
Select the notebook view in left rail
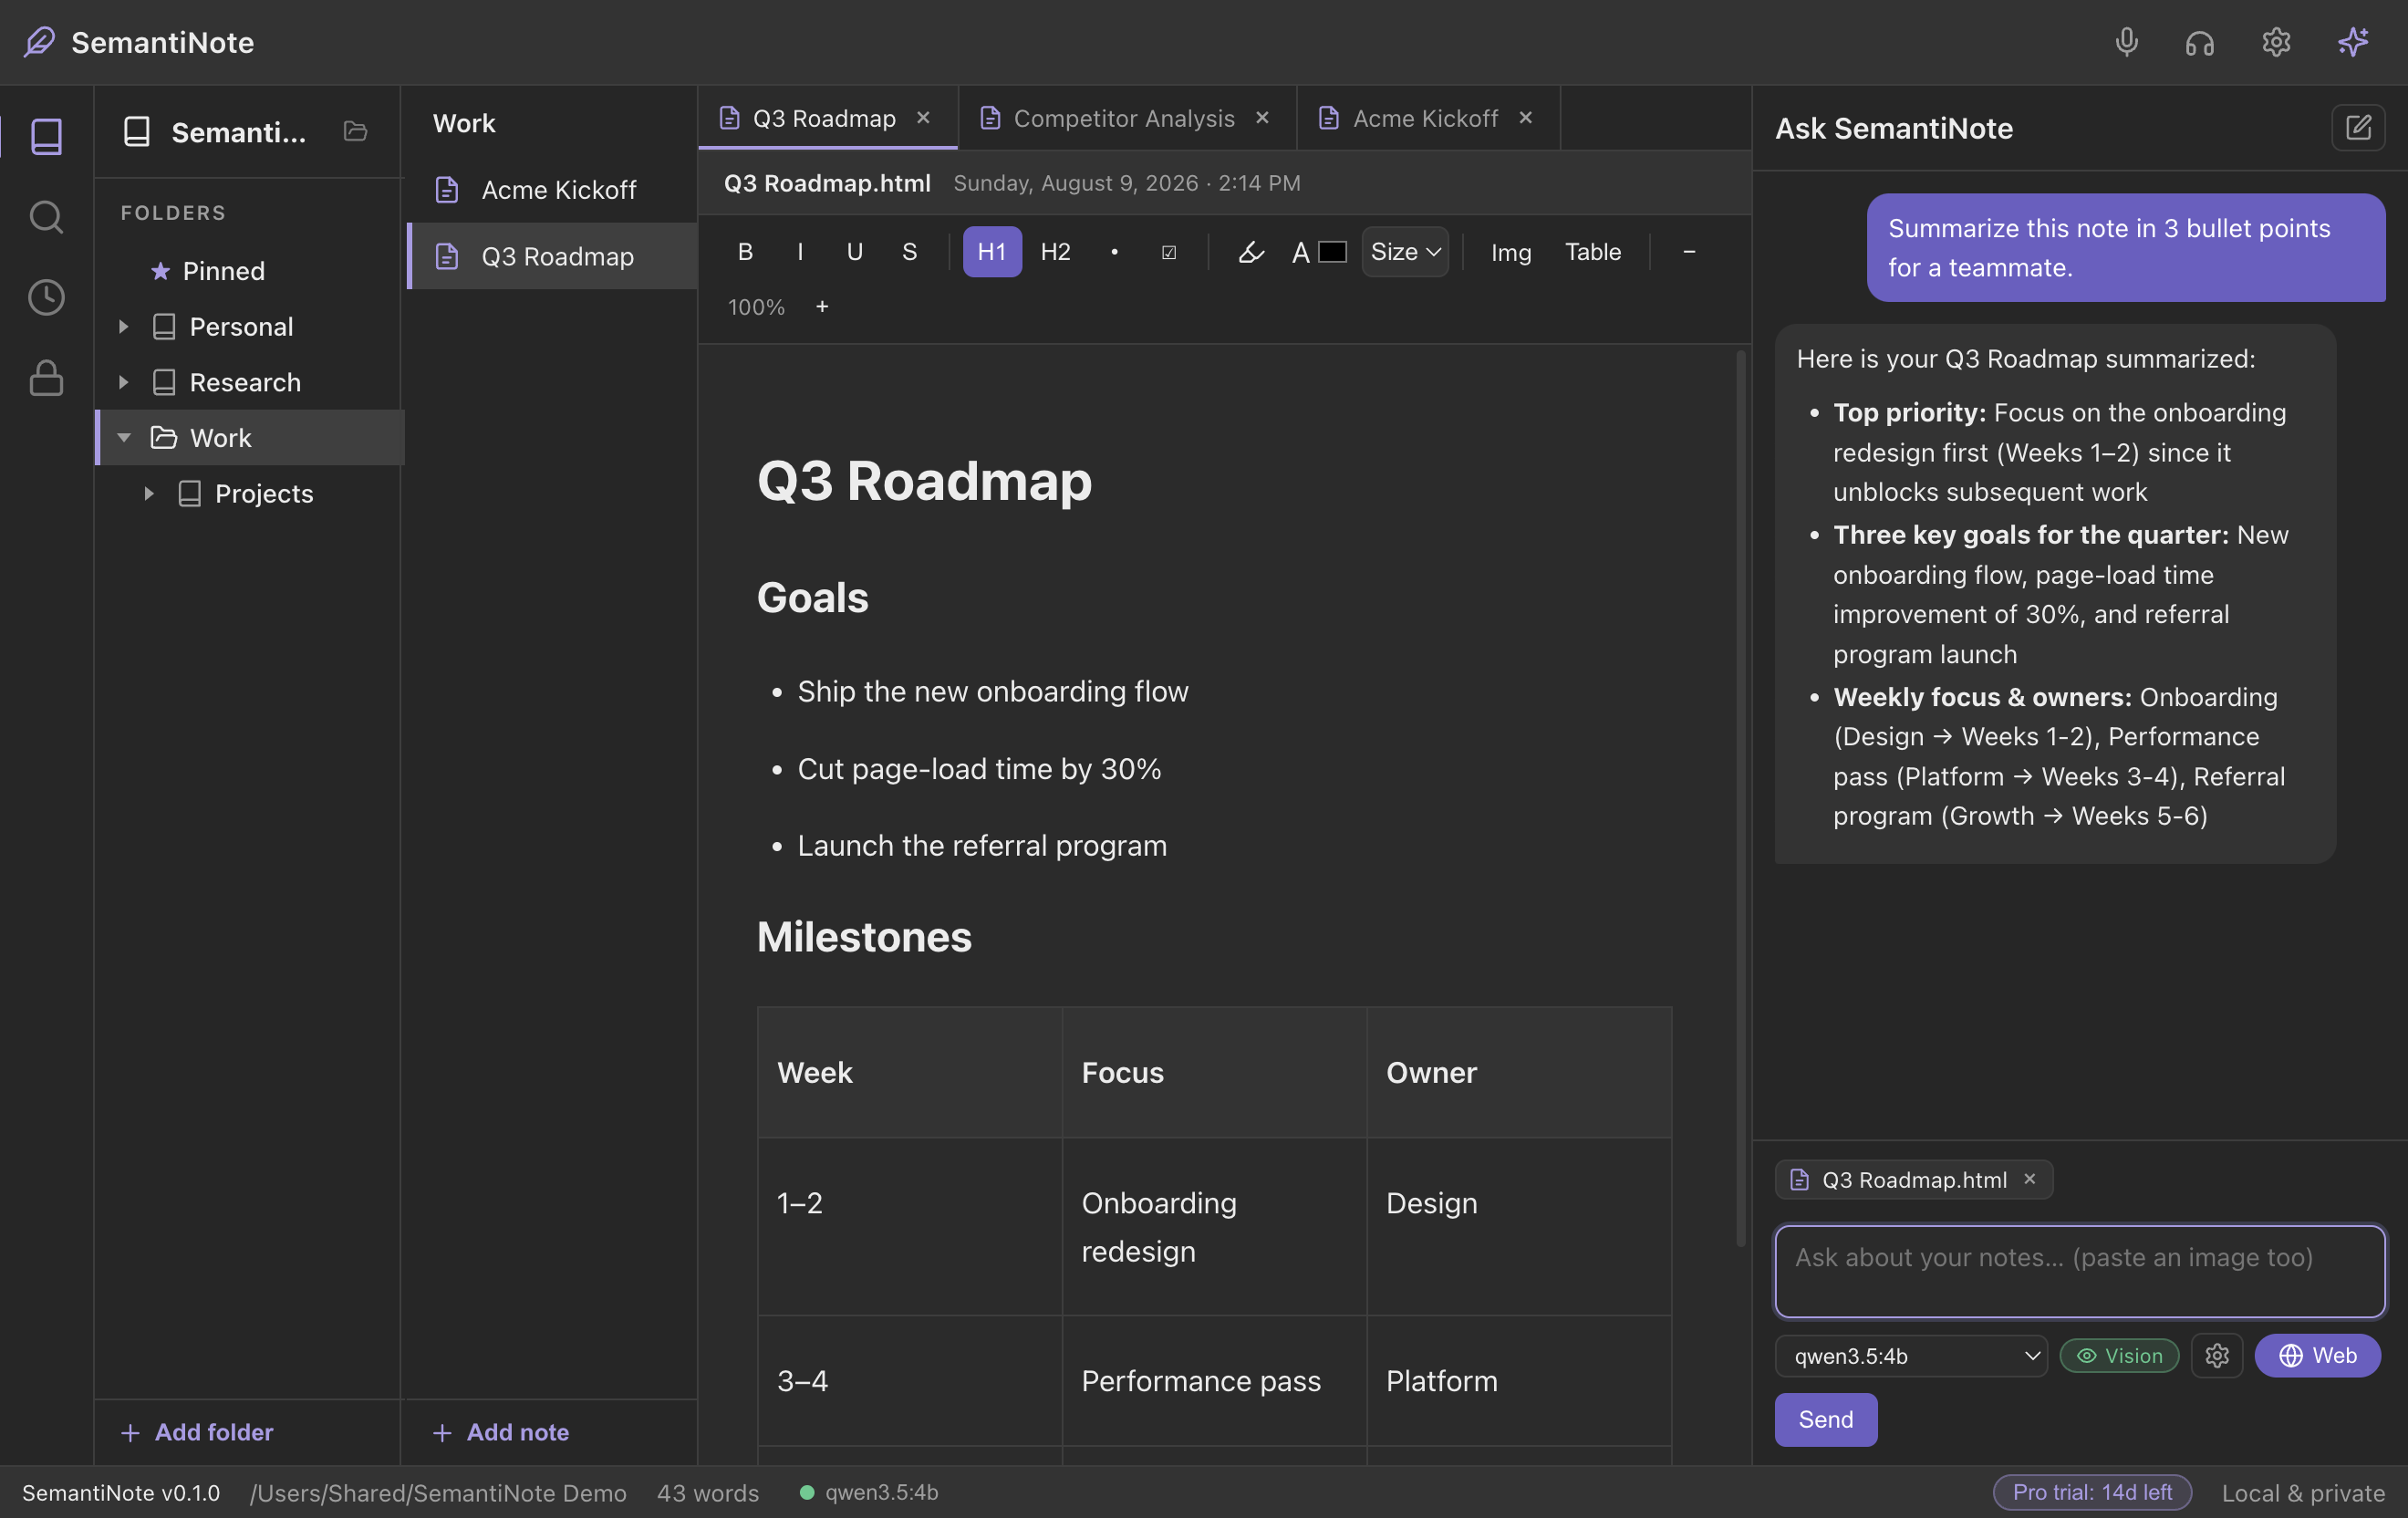pyautogui.click(x=46, y=136)
